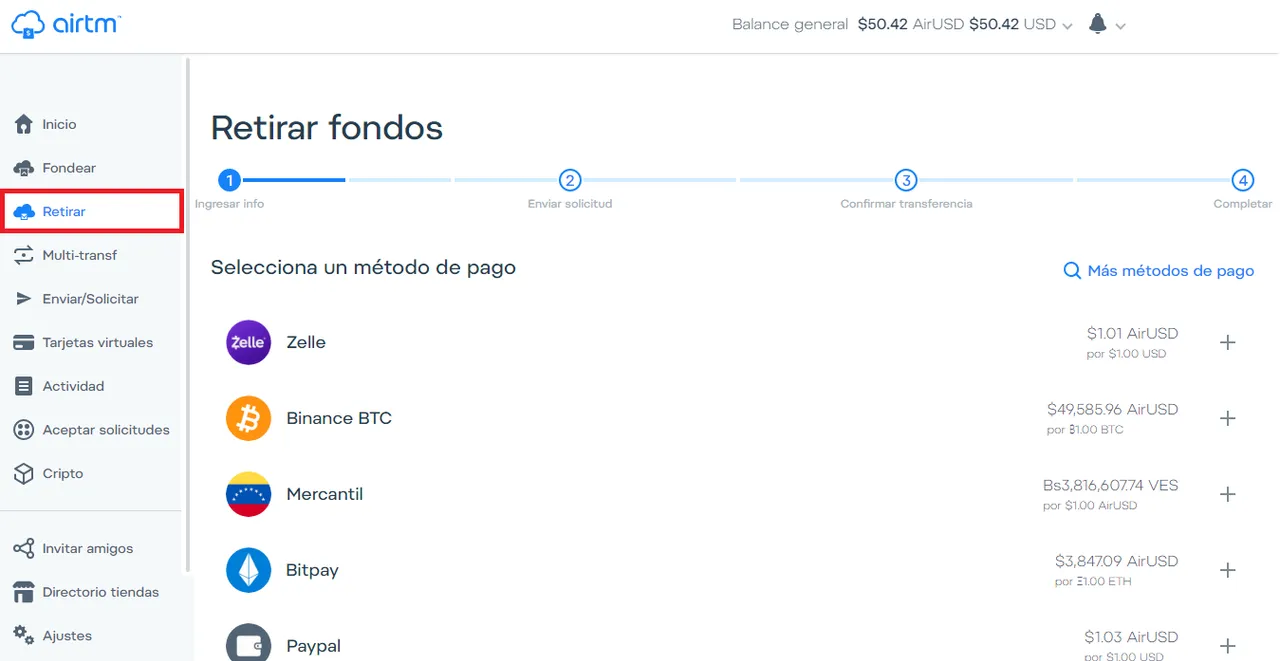Click the Airtm logo

point(65,24)
